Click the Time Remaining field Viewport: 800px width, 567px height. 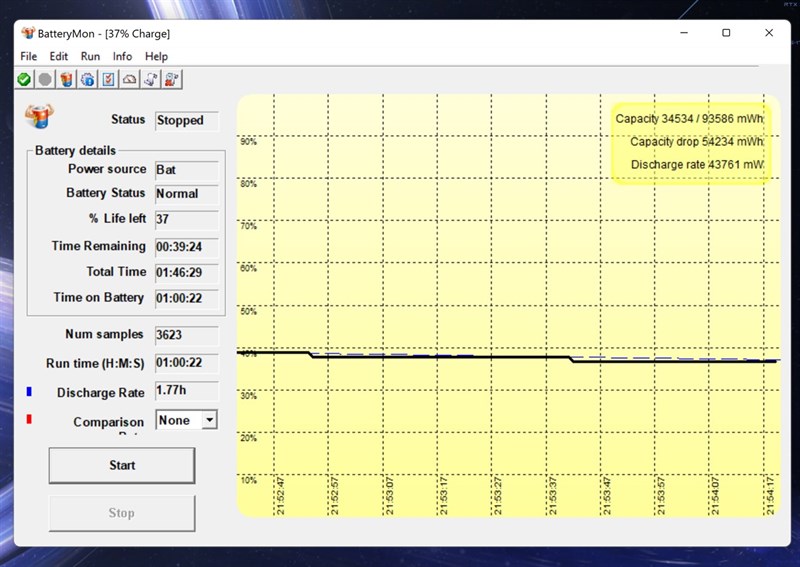click(x=187, y=247)
